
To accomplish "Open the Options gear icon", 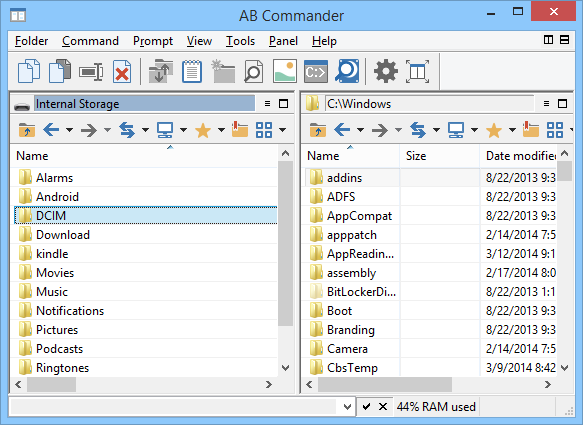I will [x=386, y=71].
